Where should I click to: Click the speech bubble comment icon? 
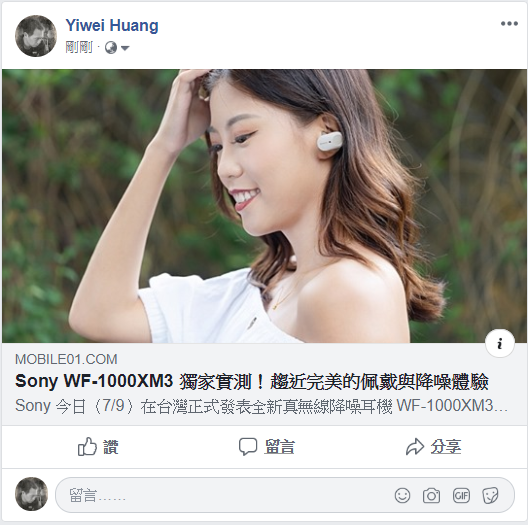pos(248,447)
